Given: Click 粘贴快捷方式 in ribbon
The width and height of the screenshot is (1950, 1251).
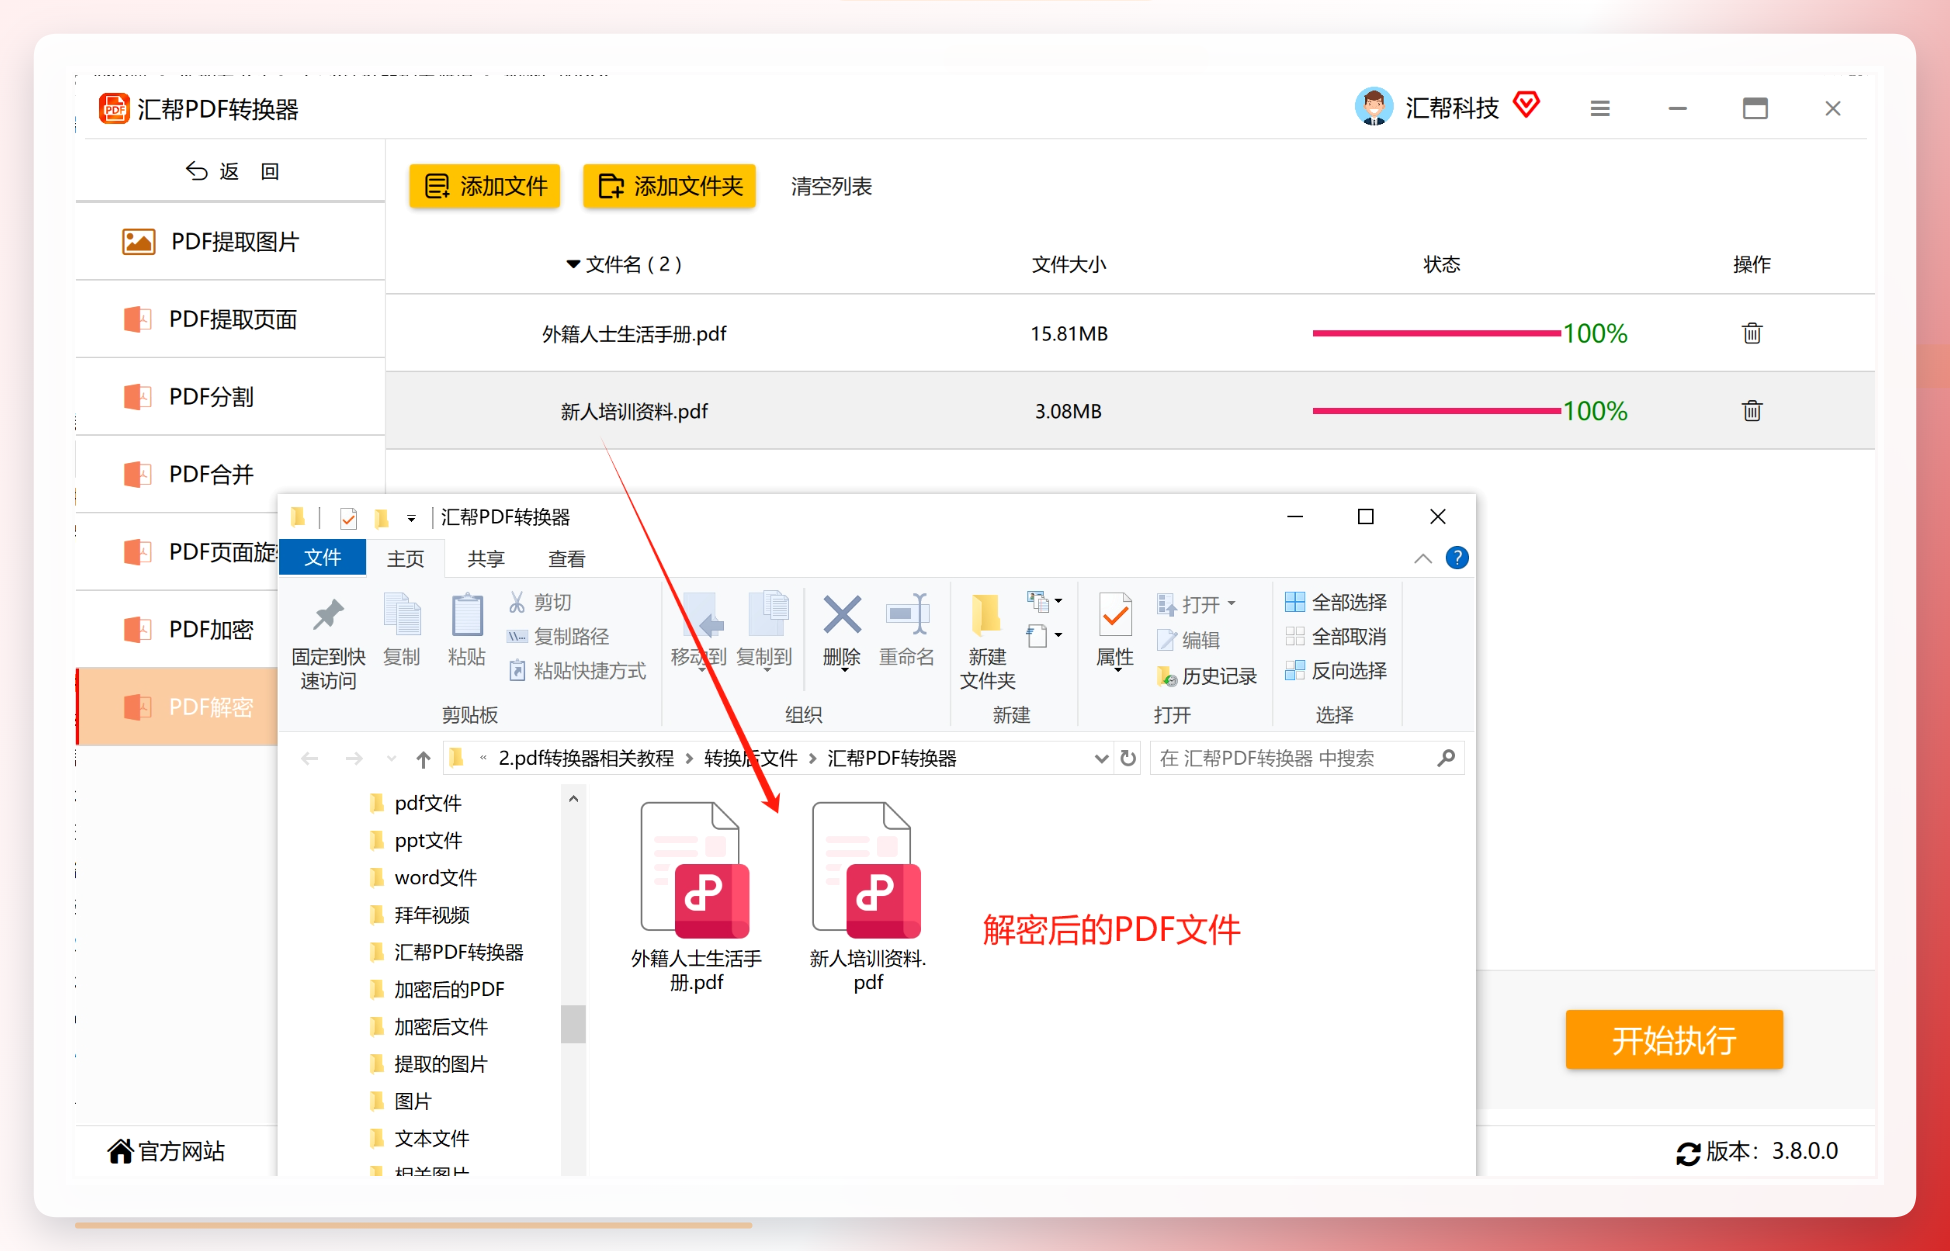Looking at the screenshot, I should point(577,670).
